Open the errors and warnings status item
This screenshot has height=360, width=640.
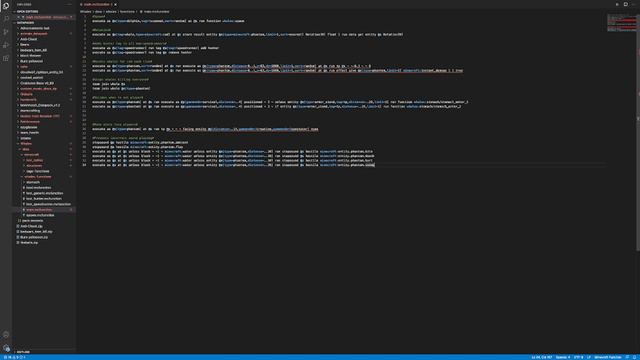[x=15, y=358]
